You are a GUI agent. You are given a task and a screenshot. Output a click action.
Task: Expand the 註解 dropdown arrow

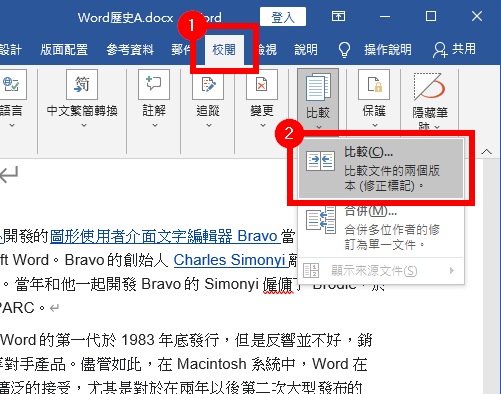tap(155, 125)
